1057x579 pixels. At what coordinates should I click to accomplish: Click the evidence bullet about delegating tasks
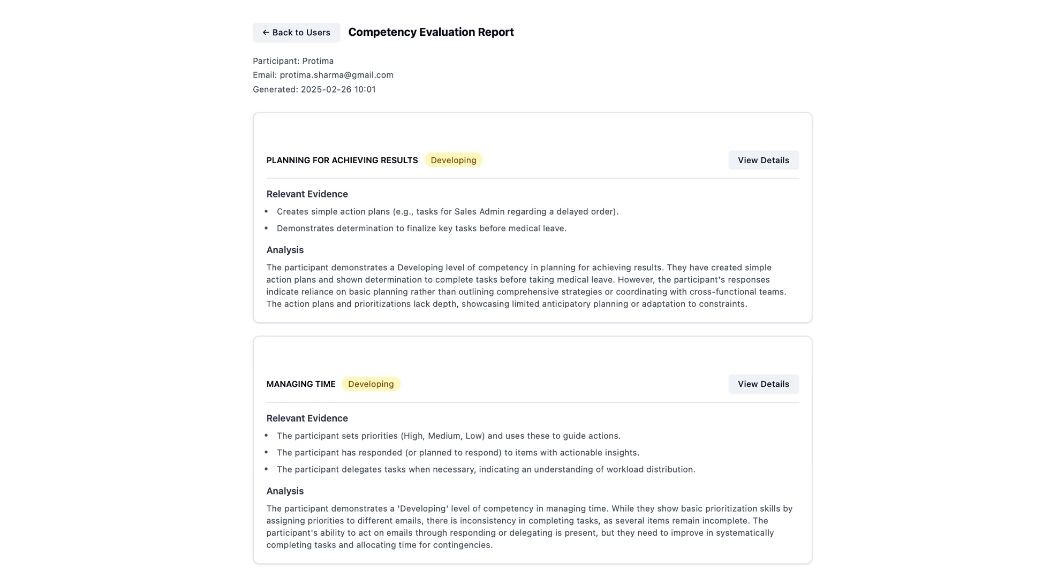coord(486,469)
